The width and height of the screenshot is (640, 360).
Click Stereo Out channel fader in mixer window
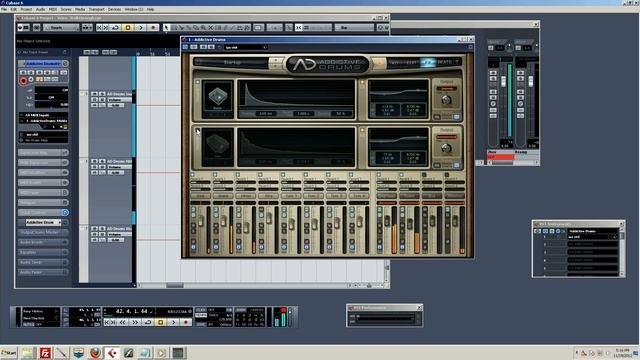[x=503, y=81]
